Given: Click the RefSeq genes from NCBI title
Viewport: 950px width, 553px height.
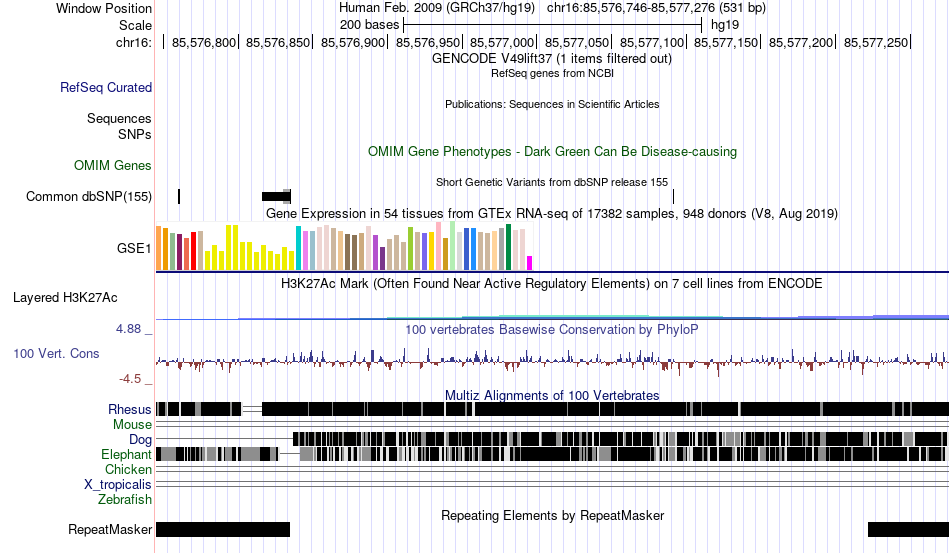Looking at the screenshot, I should 552,73.
